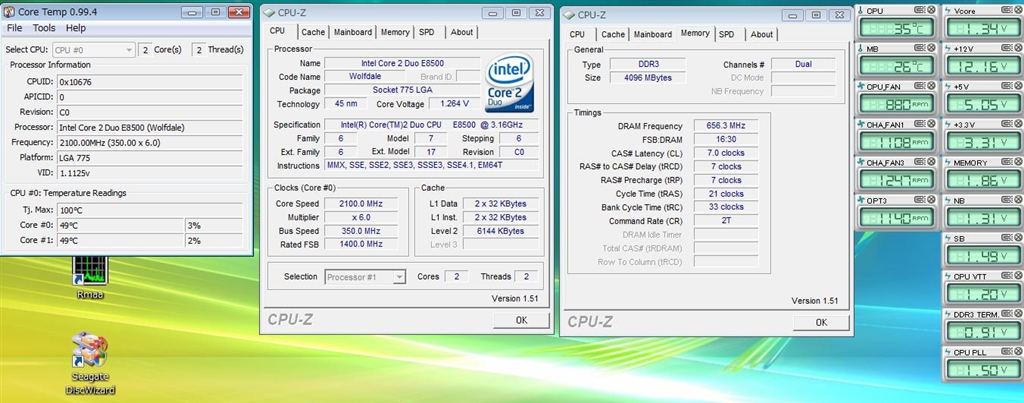Close the MB temperature widget
The height and width of the screenshot is (403, 1024).
[931, 48]
